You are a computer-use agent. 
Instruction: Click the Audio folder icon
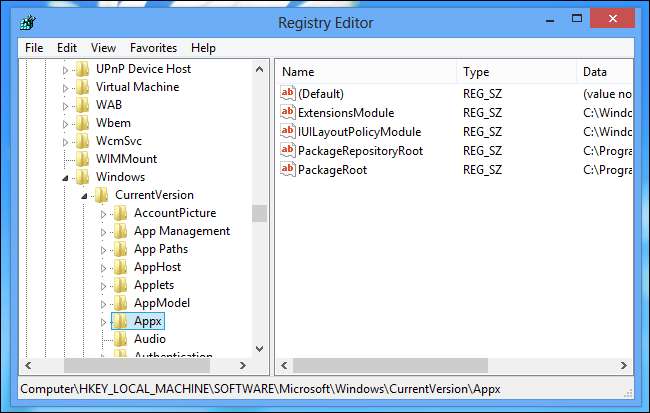tap(121, 339)
